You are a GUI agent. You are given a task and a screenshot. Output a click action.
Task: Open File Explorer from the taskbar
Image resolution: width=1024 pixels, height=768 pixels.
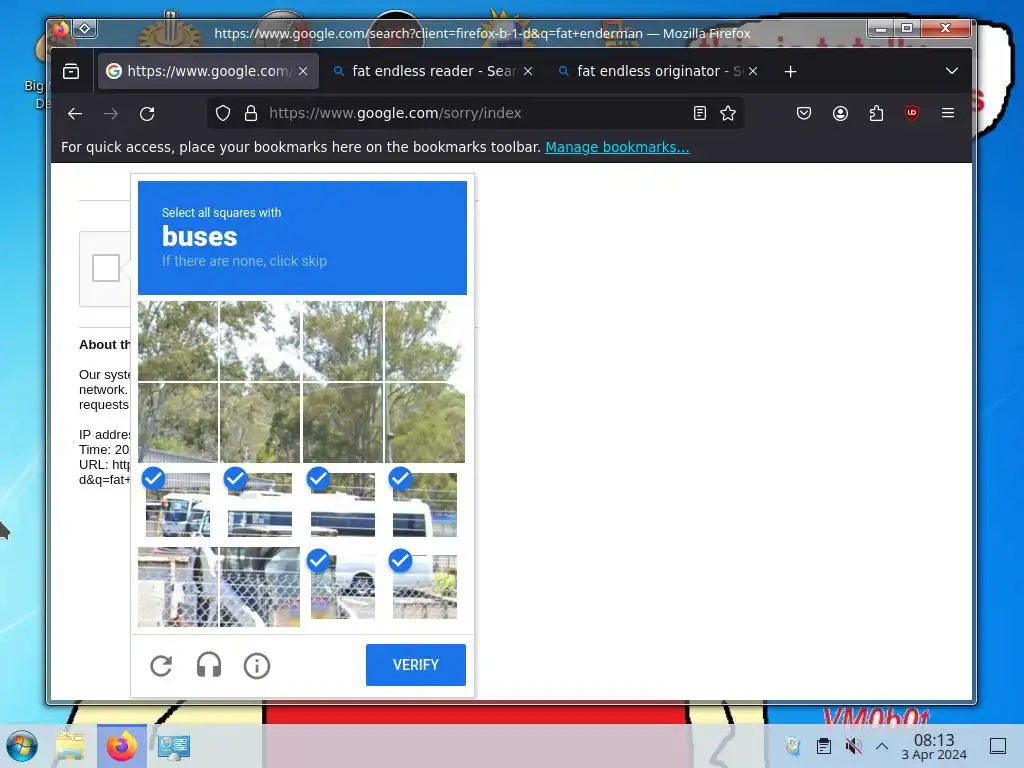click(70, 746)
